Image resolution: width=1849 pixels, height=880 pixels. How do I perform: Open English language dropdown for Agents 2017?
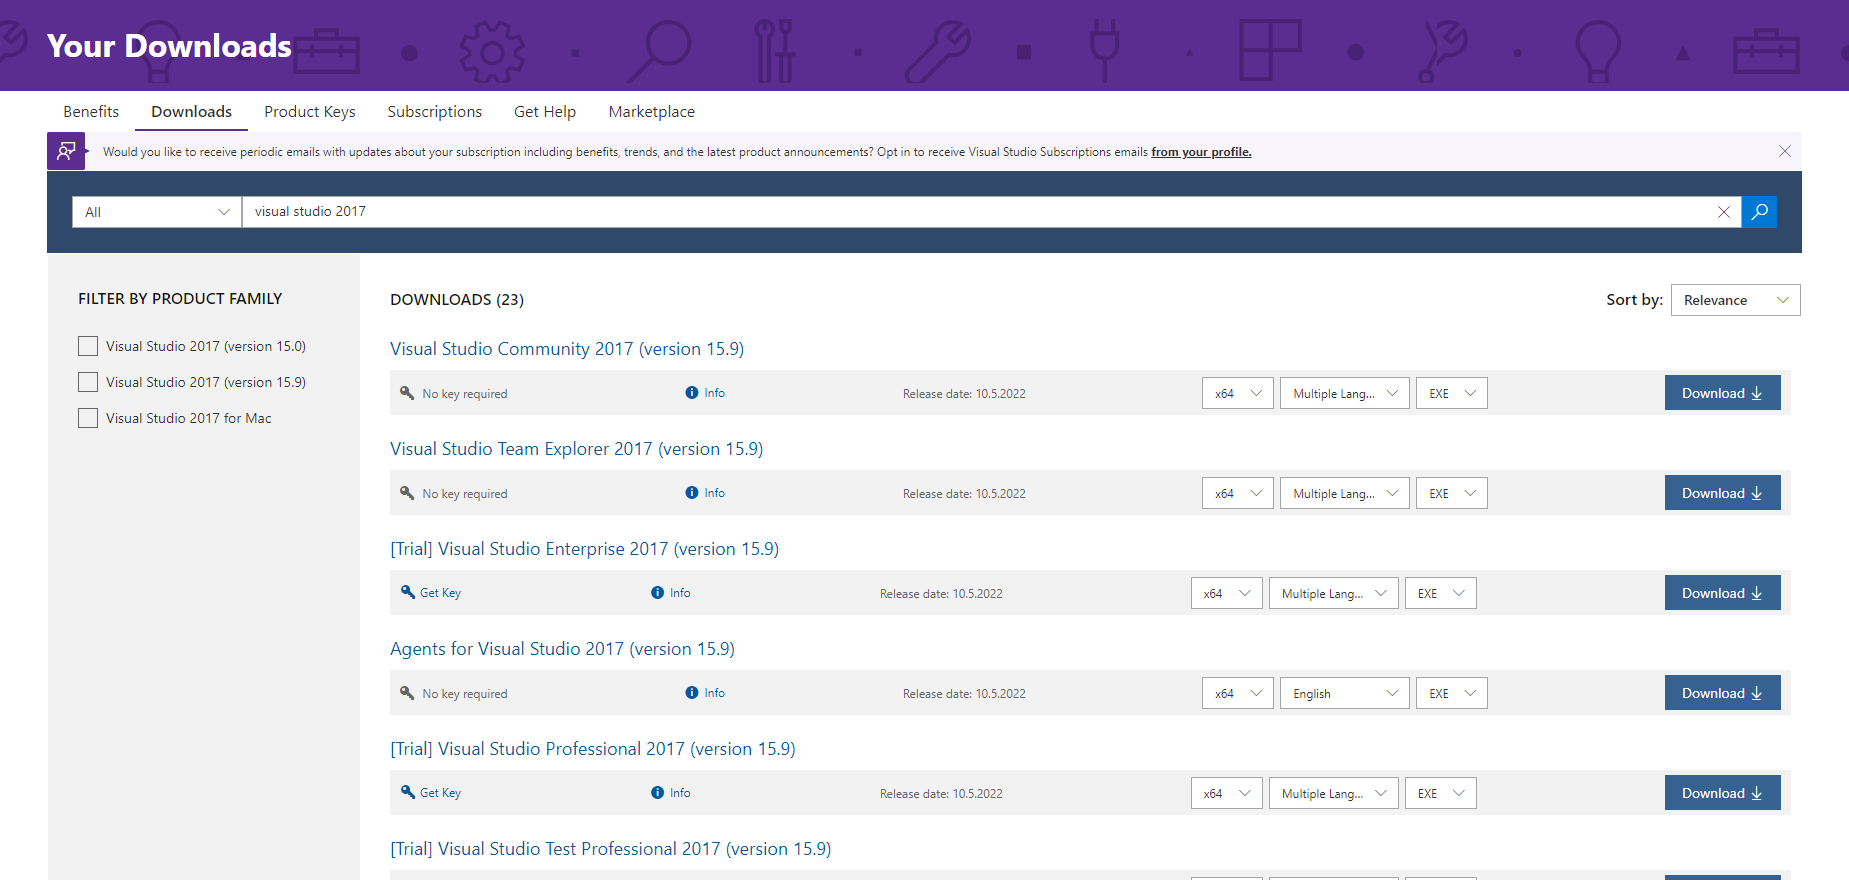click(x=1345, y=693)
